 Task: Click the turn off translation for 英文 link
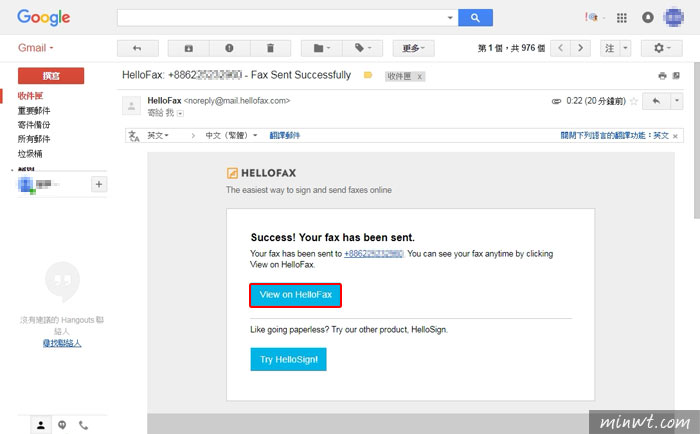615,135
